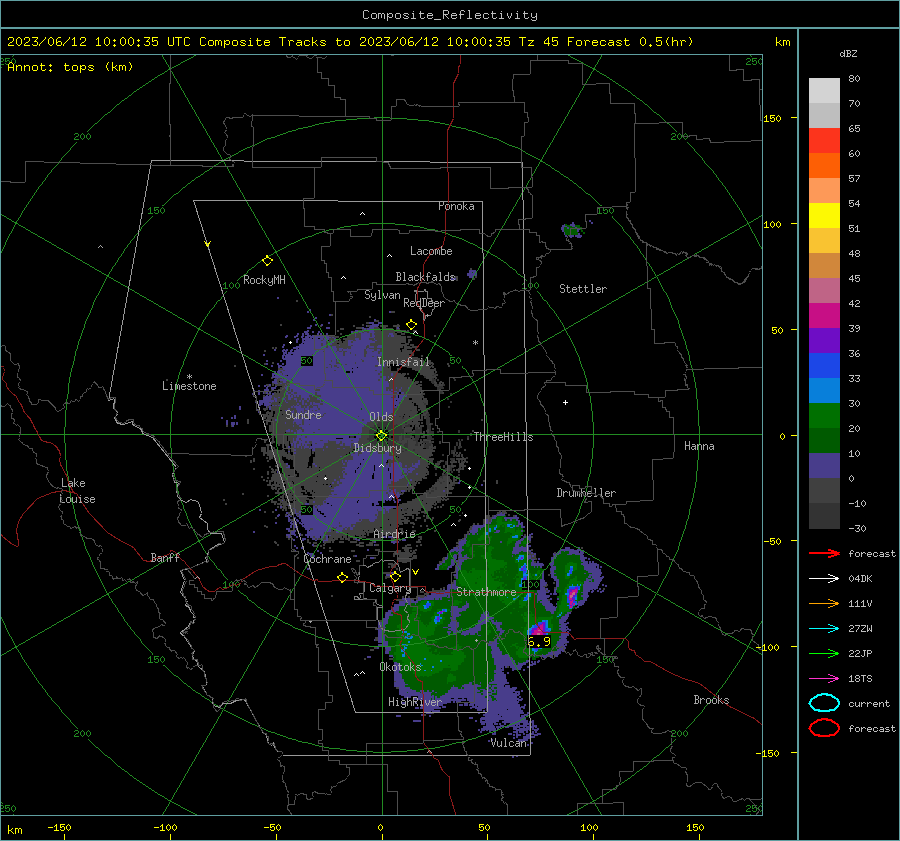Click the Blackfalds map label
The height and width of the screenshot is (841, 900).
pyautogui.click(x=425, y=277)
